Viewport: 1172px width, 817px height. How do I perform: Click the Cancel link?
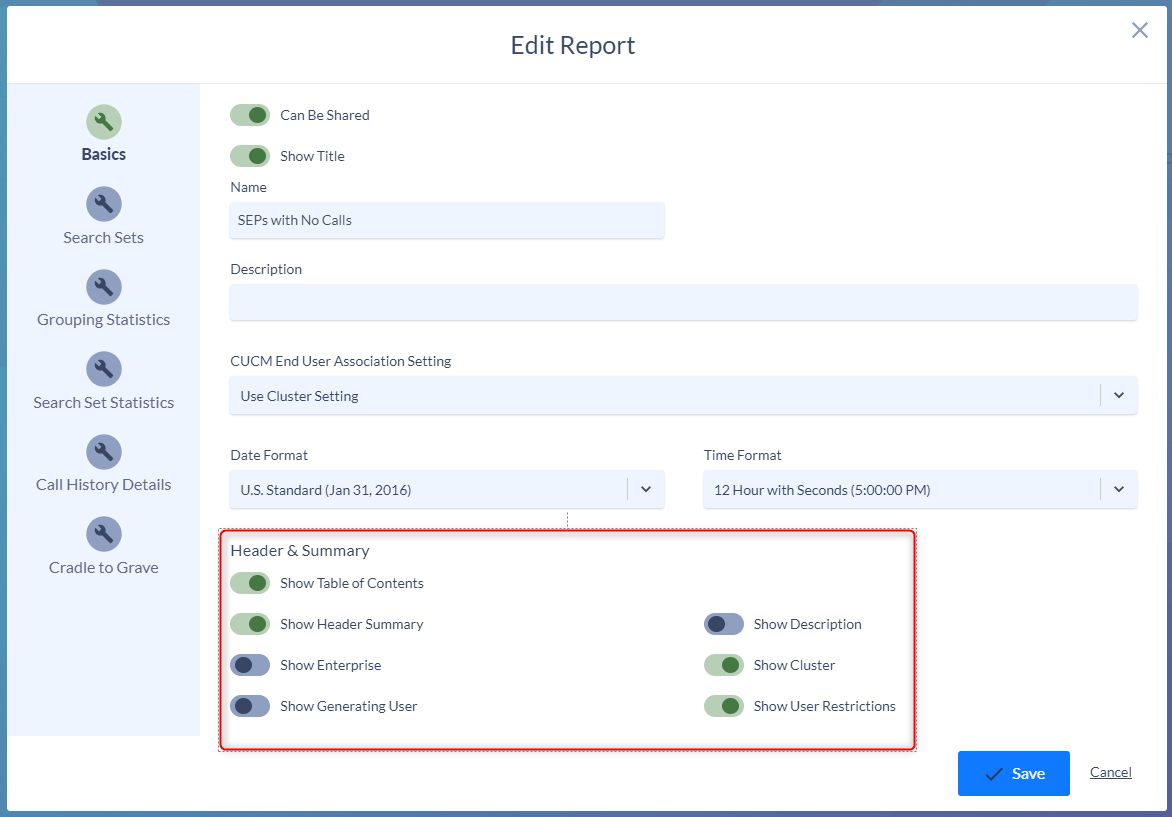1110,772
